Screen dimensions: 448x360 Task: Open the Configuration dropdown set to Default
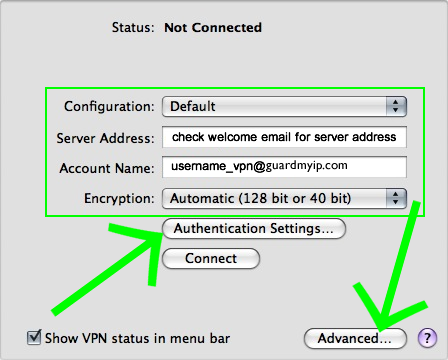point(284,107)
